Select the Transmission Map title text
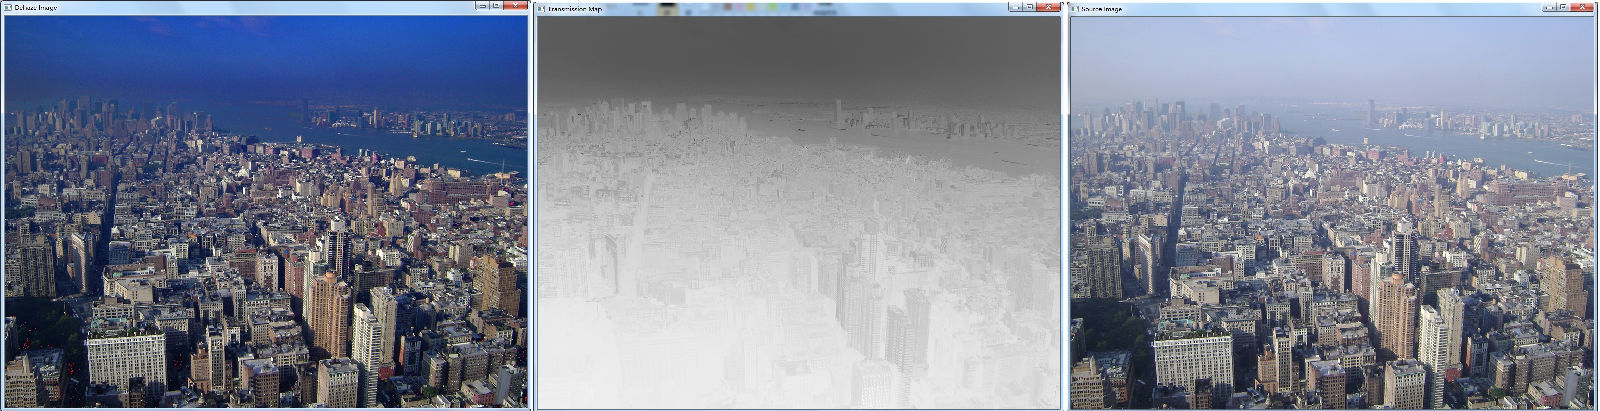Screen dimensions: 1600x411 tap(575, 8)
